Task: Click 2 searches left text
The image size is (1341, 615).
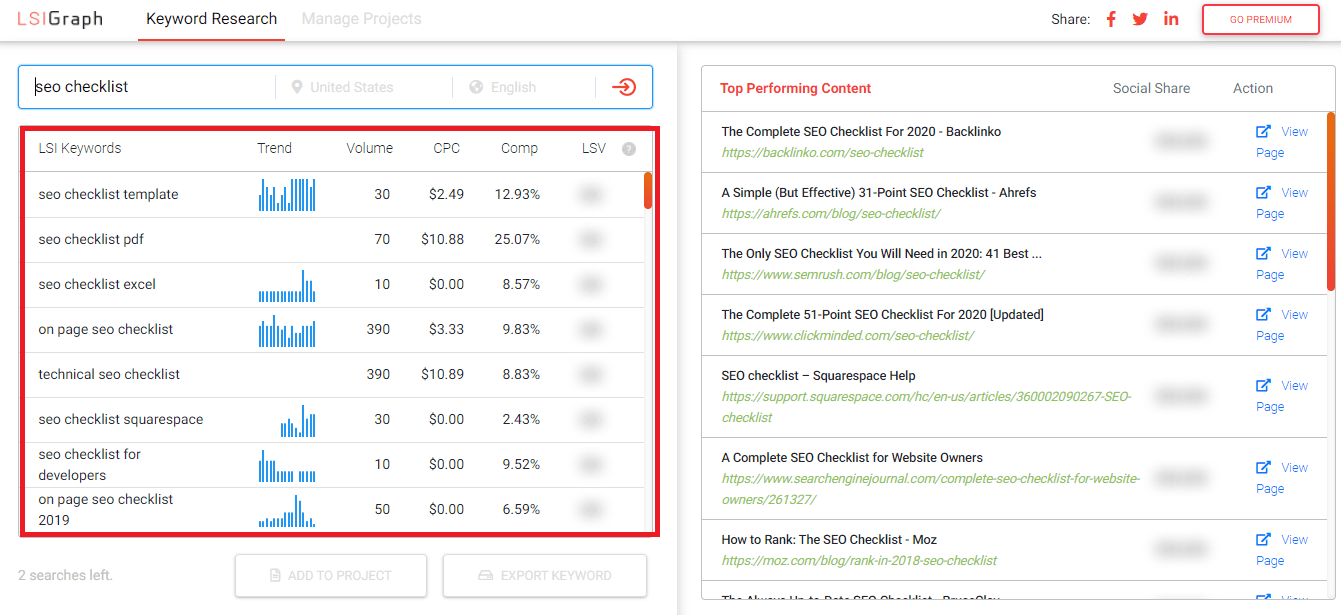Action: 65,575
